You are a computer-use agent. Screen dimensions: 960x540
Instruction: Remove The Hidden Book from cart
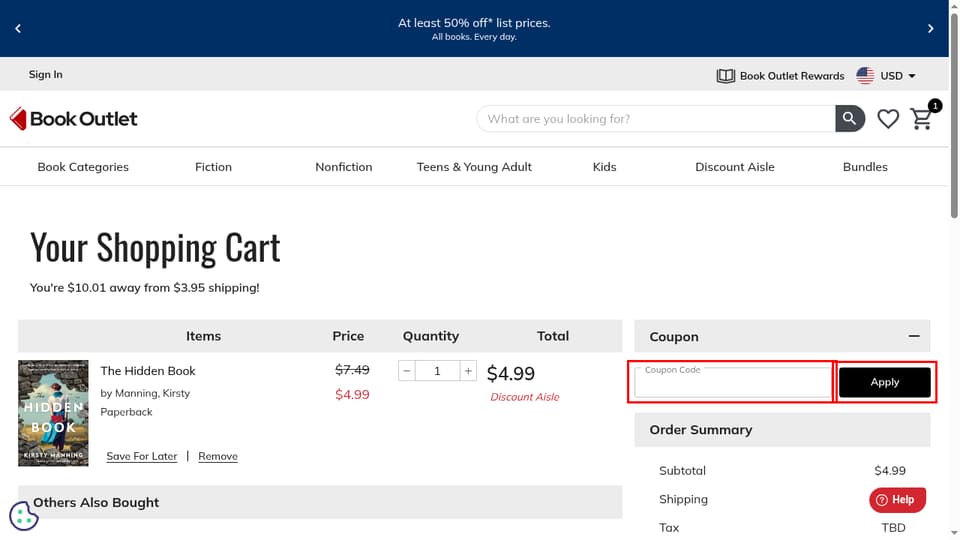[x=218, y=456]
